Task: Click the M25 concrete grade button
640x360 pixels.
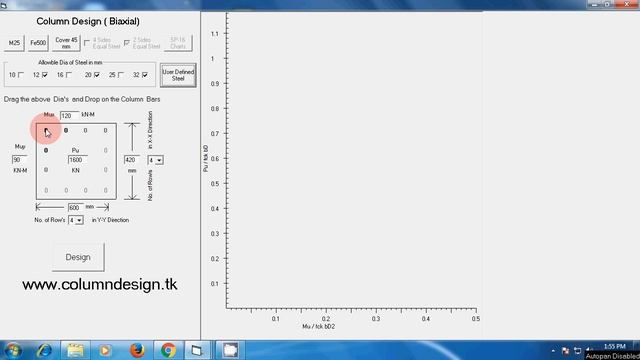Action: pos(14,43)
